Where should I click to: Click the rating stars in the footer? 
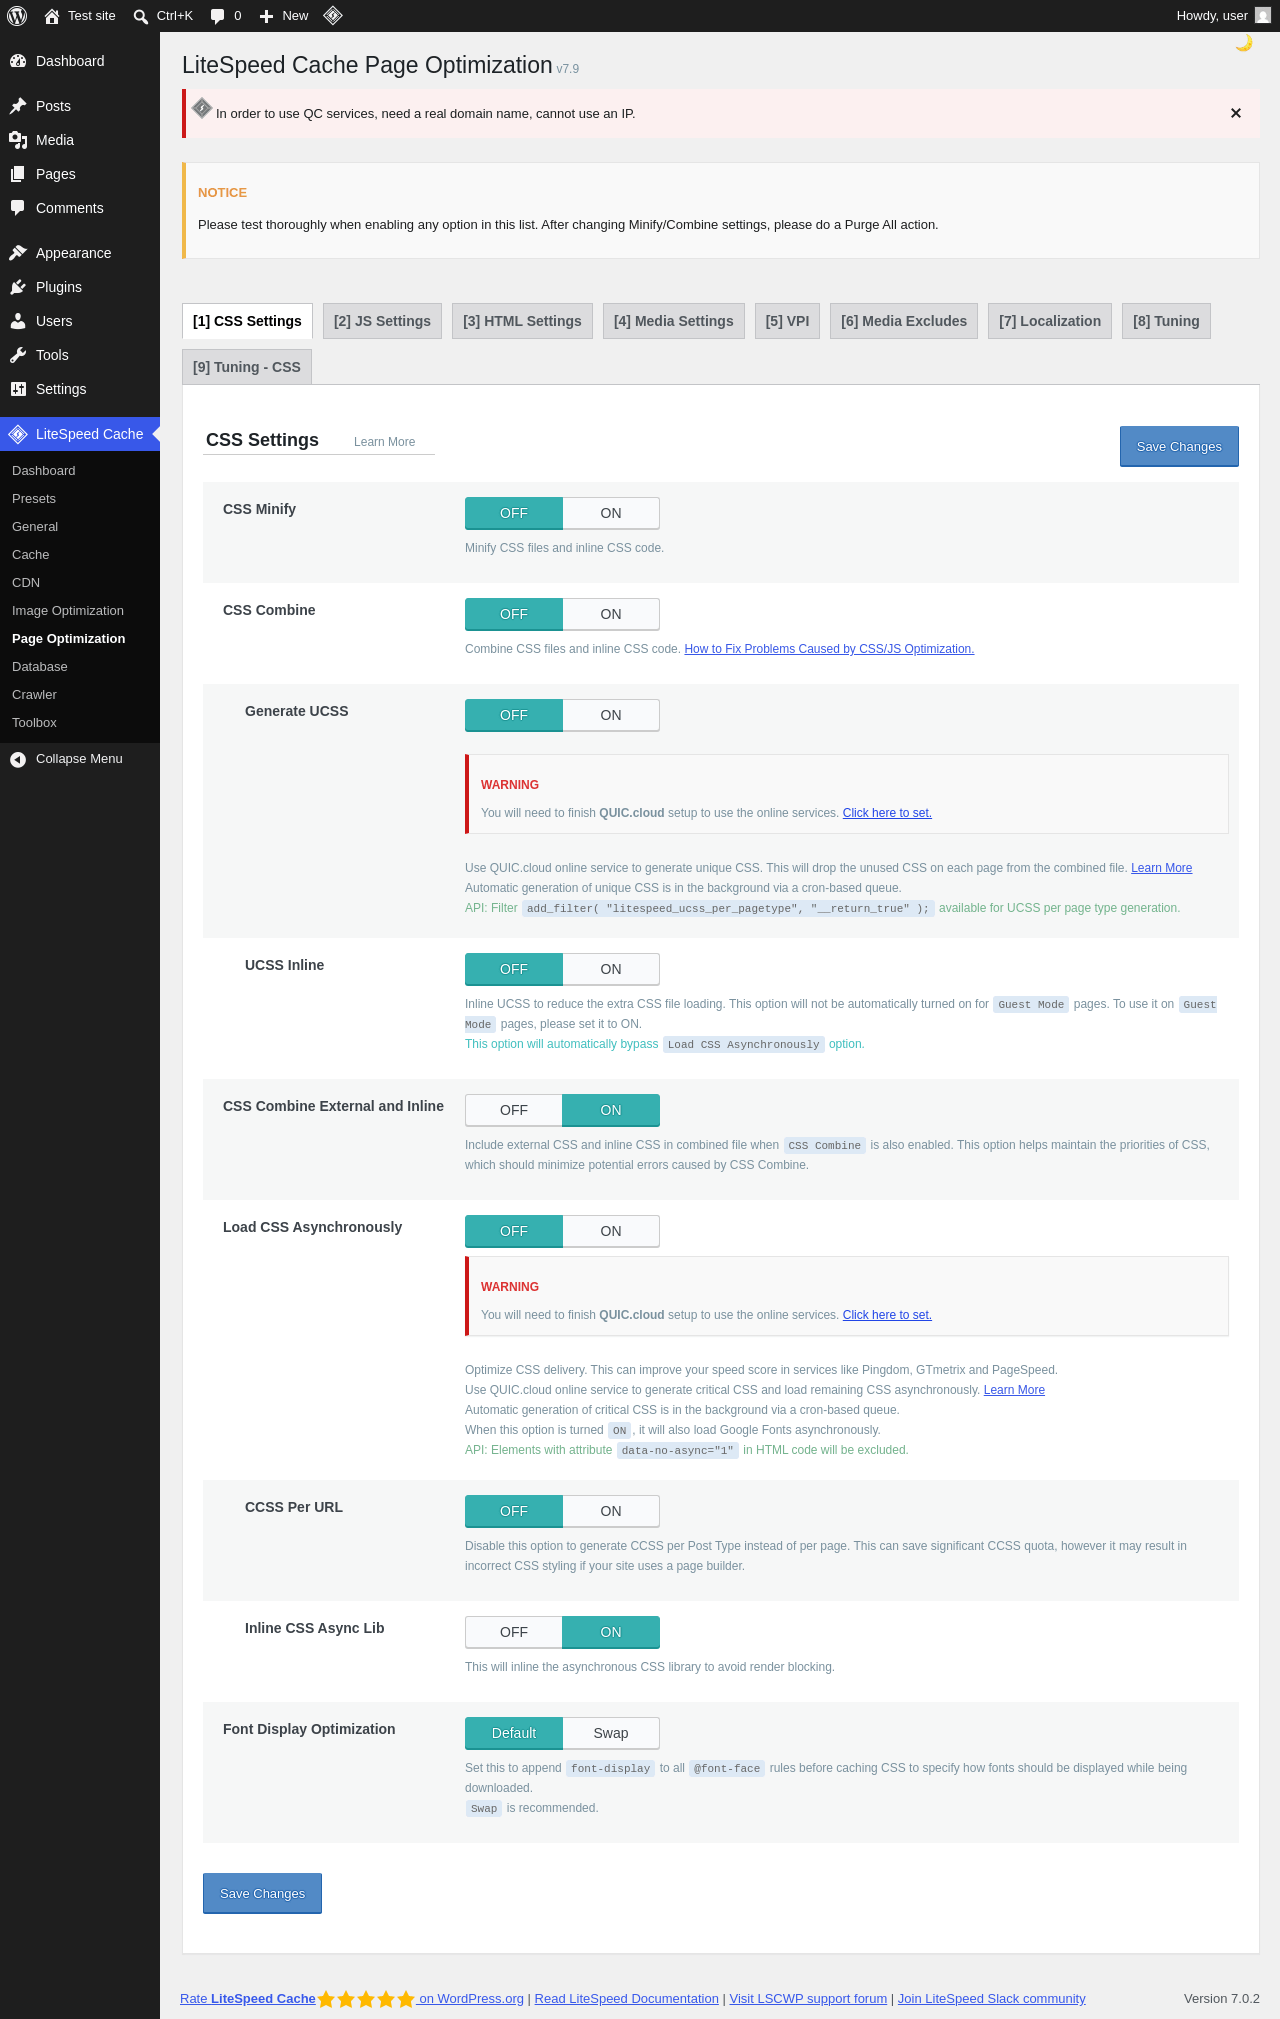coord(366,1999)
